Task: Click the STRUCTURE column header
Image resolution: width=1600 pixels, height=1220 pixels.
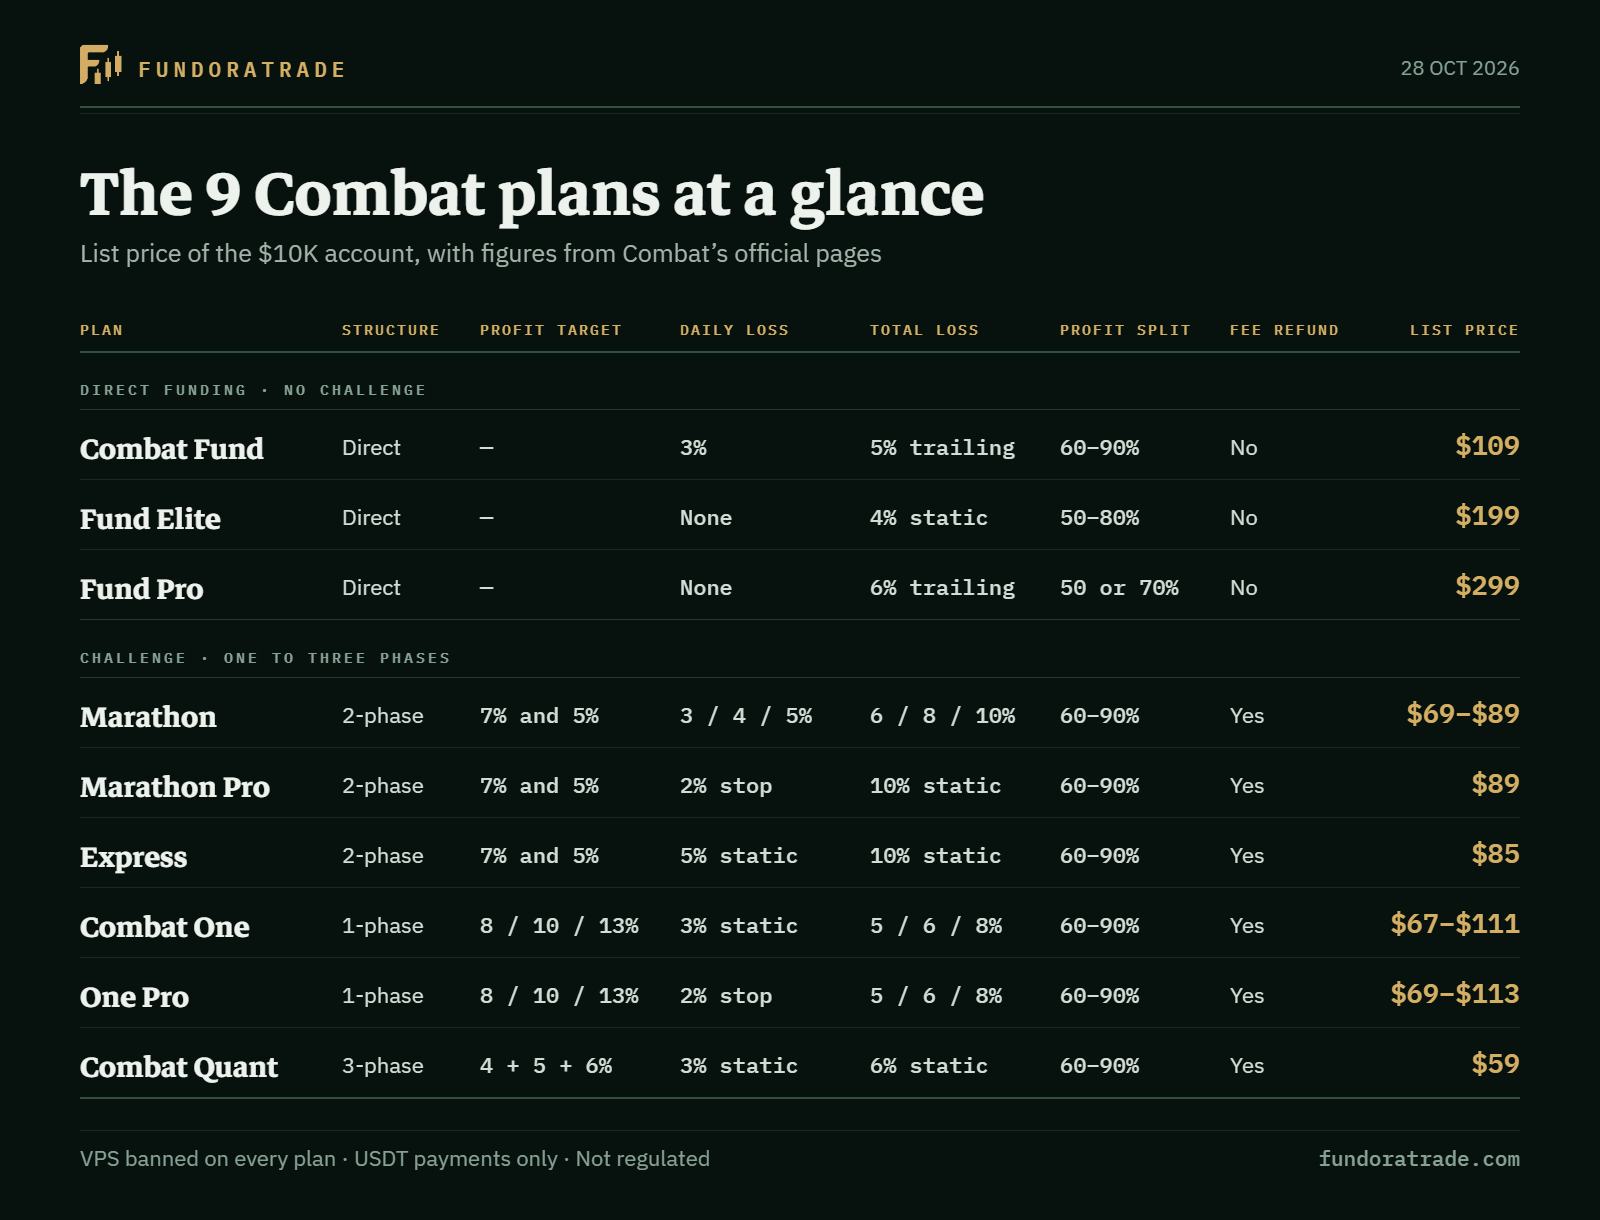Action: pos(391,330)
